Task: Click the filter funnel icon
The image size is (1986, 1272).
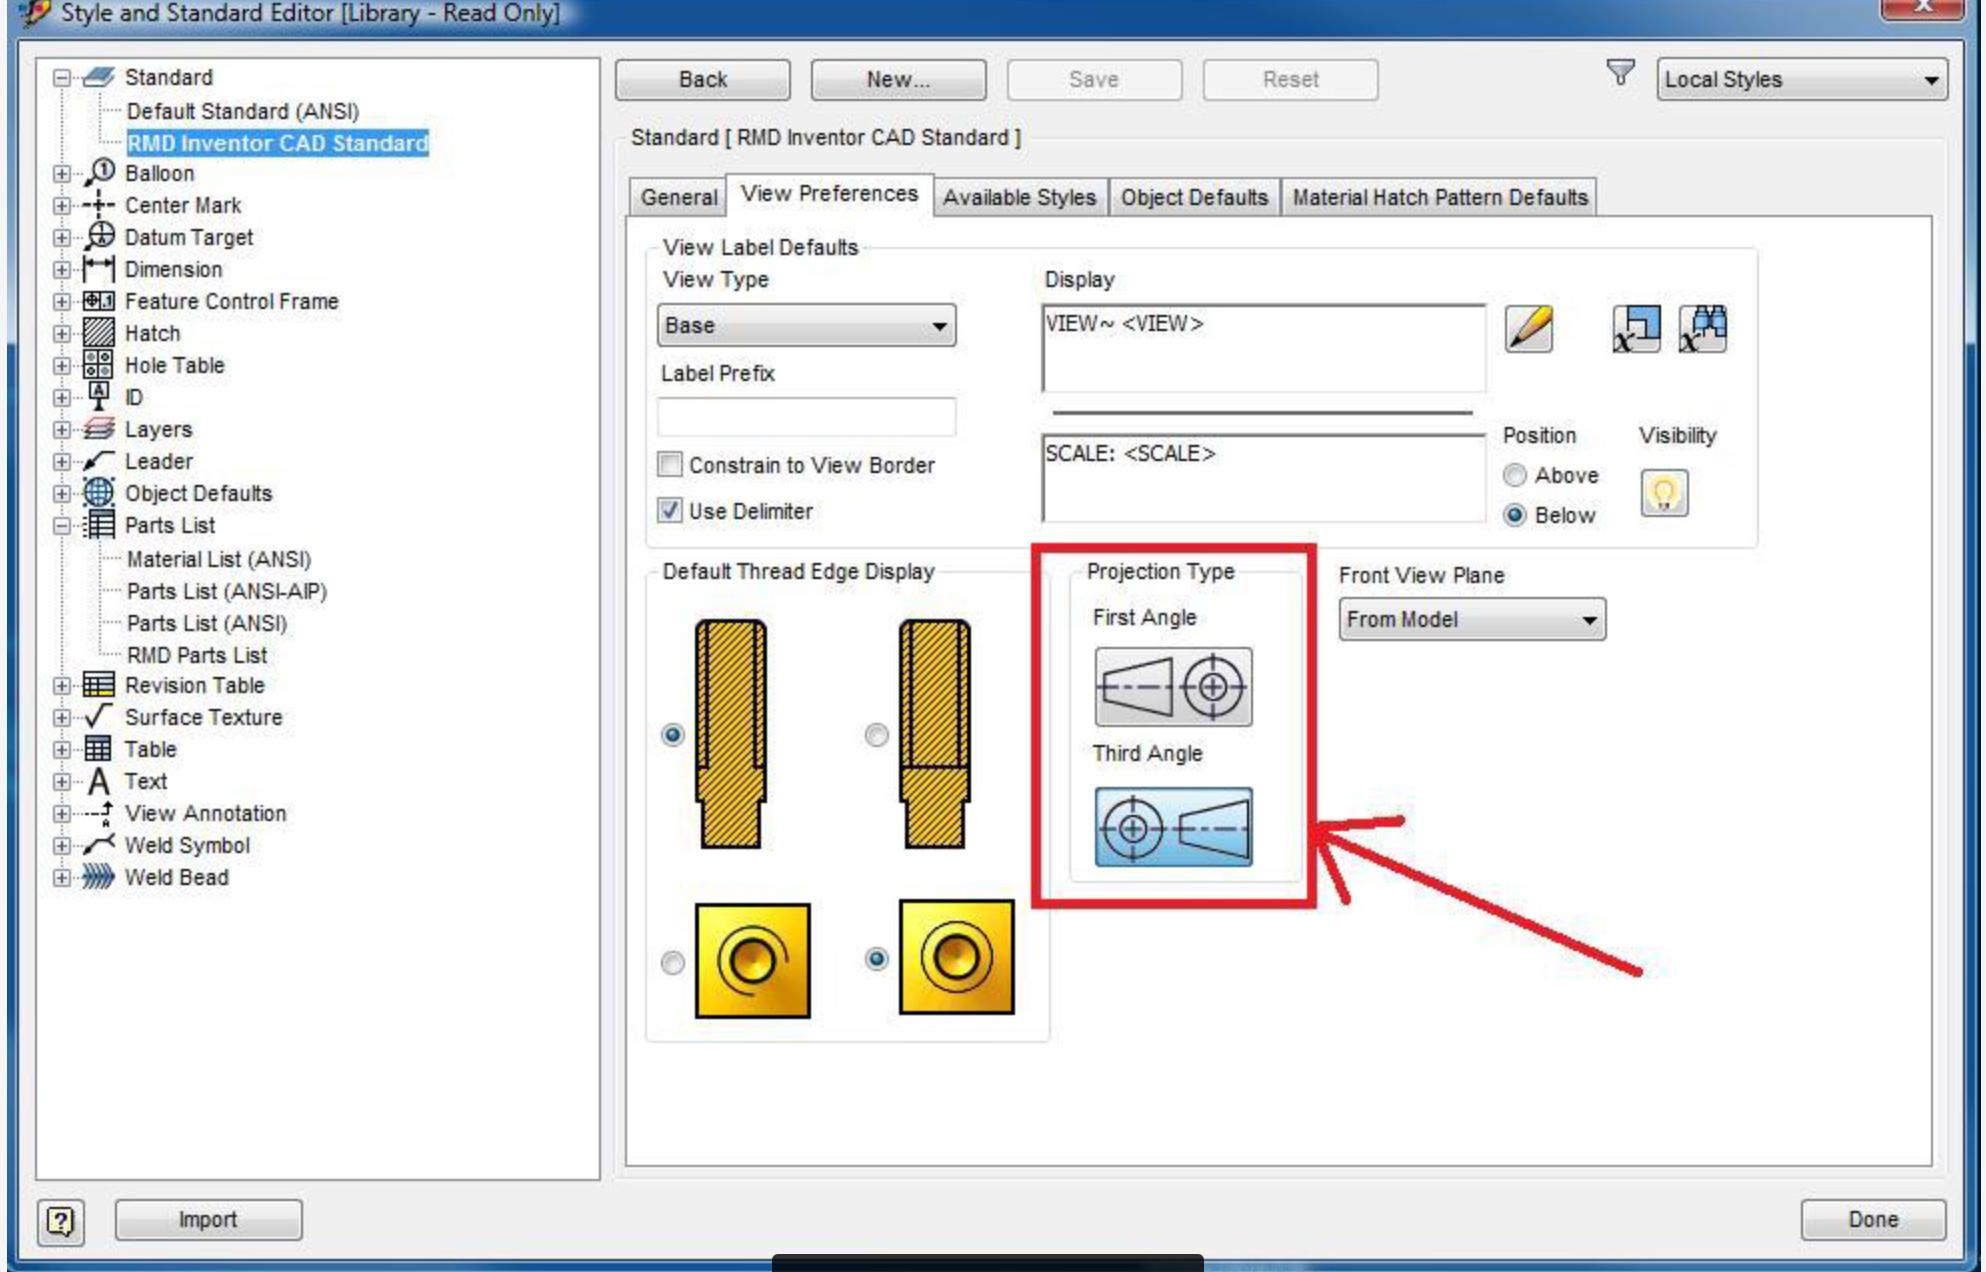Action: point(1620,73)
